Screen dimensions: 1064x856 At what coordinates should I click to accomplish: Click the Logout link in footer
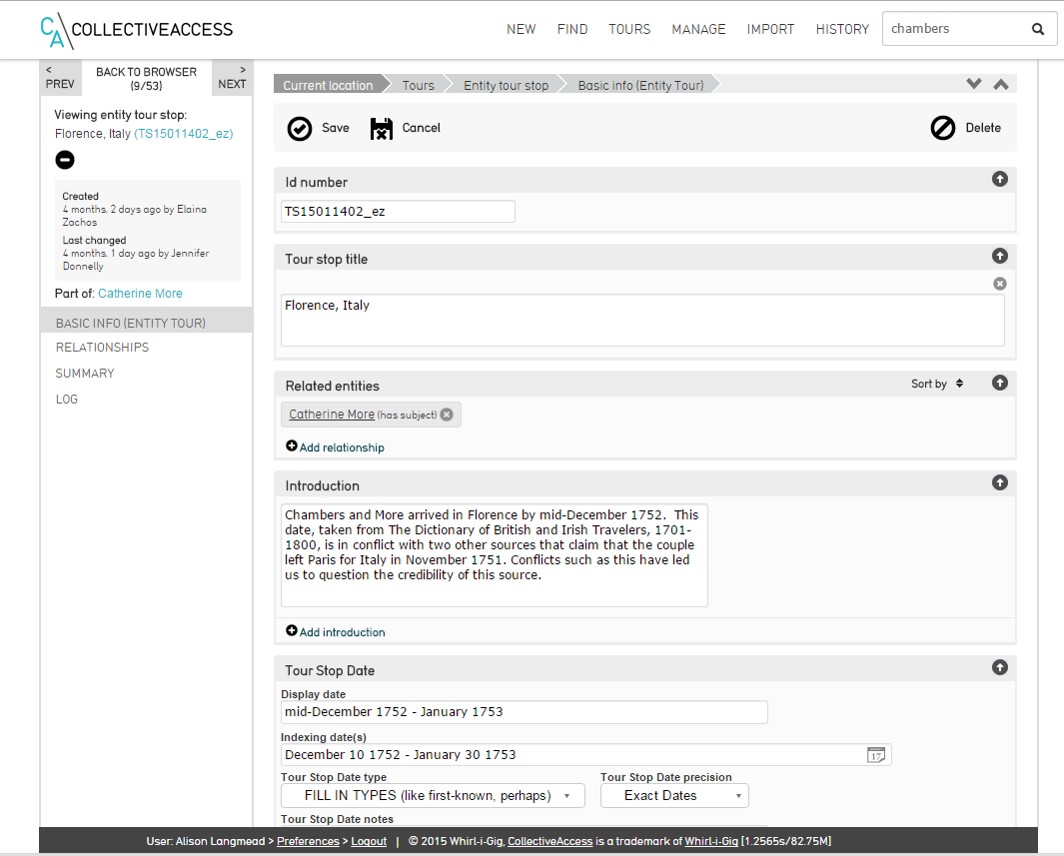point(368,841)
